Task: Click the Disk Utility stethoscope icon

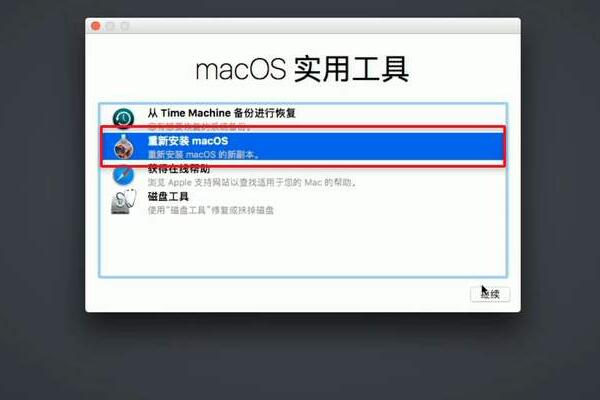Action: (124, 201)
